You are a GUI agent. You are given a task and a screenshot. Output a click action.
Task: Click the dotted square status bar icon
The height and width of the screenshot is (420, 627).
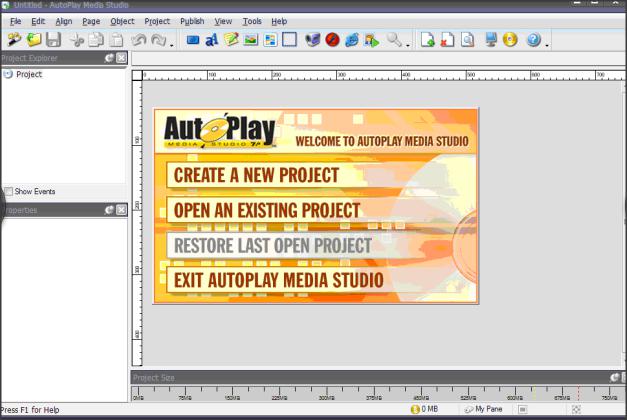pos(576,409)
